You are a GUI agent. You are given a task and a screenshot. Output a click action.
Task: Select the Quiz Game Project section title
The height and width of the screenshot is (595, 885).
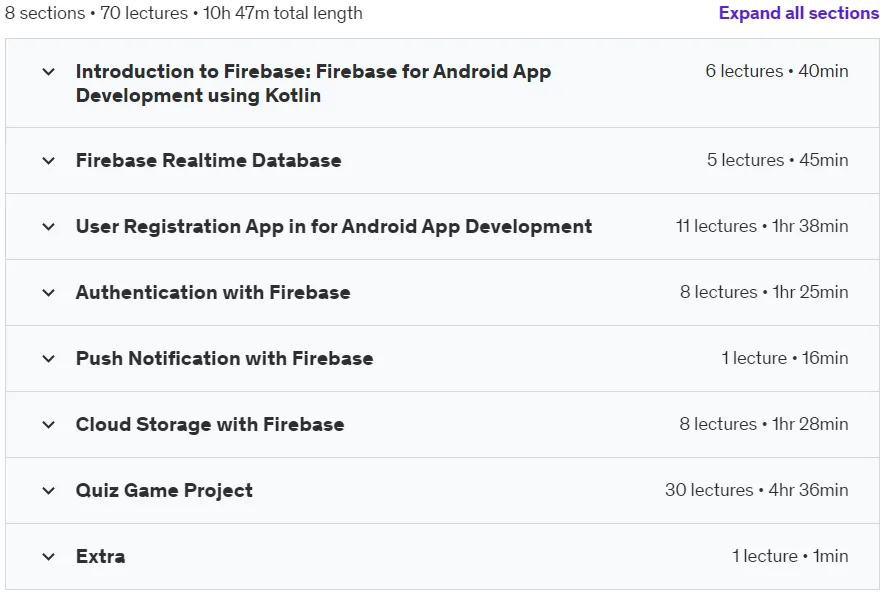[x=164, y=491]
